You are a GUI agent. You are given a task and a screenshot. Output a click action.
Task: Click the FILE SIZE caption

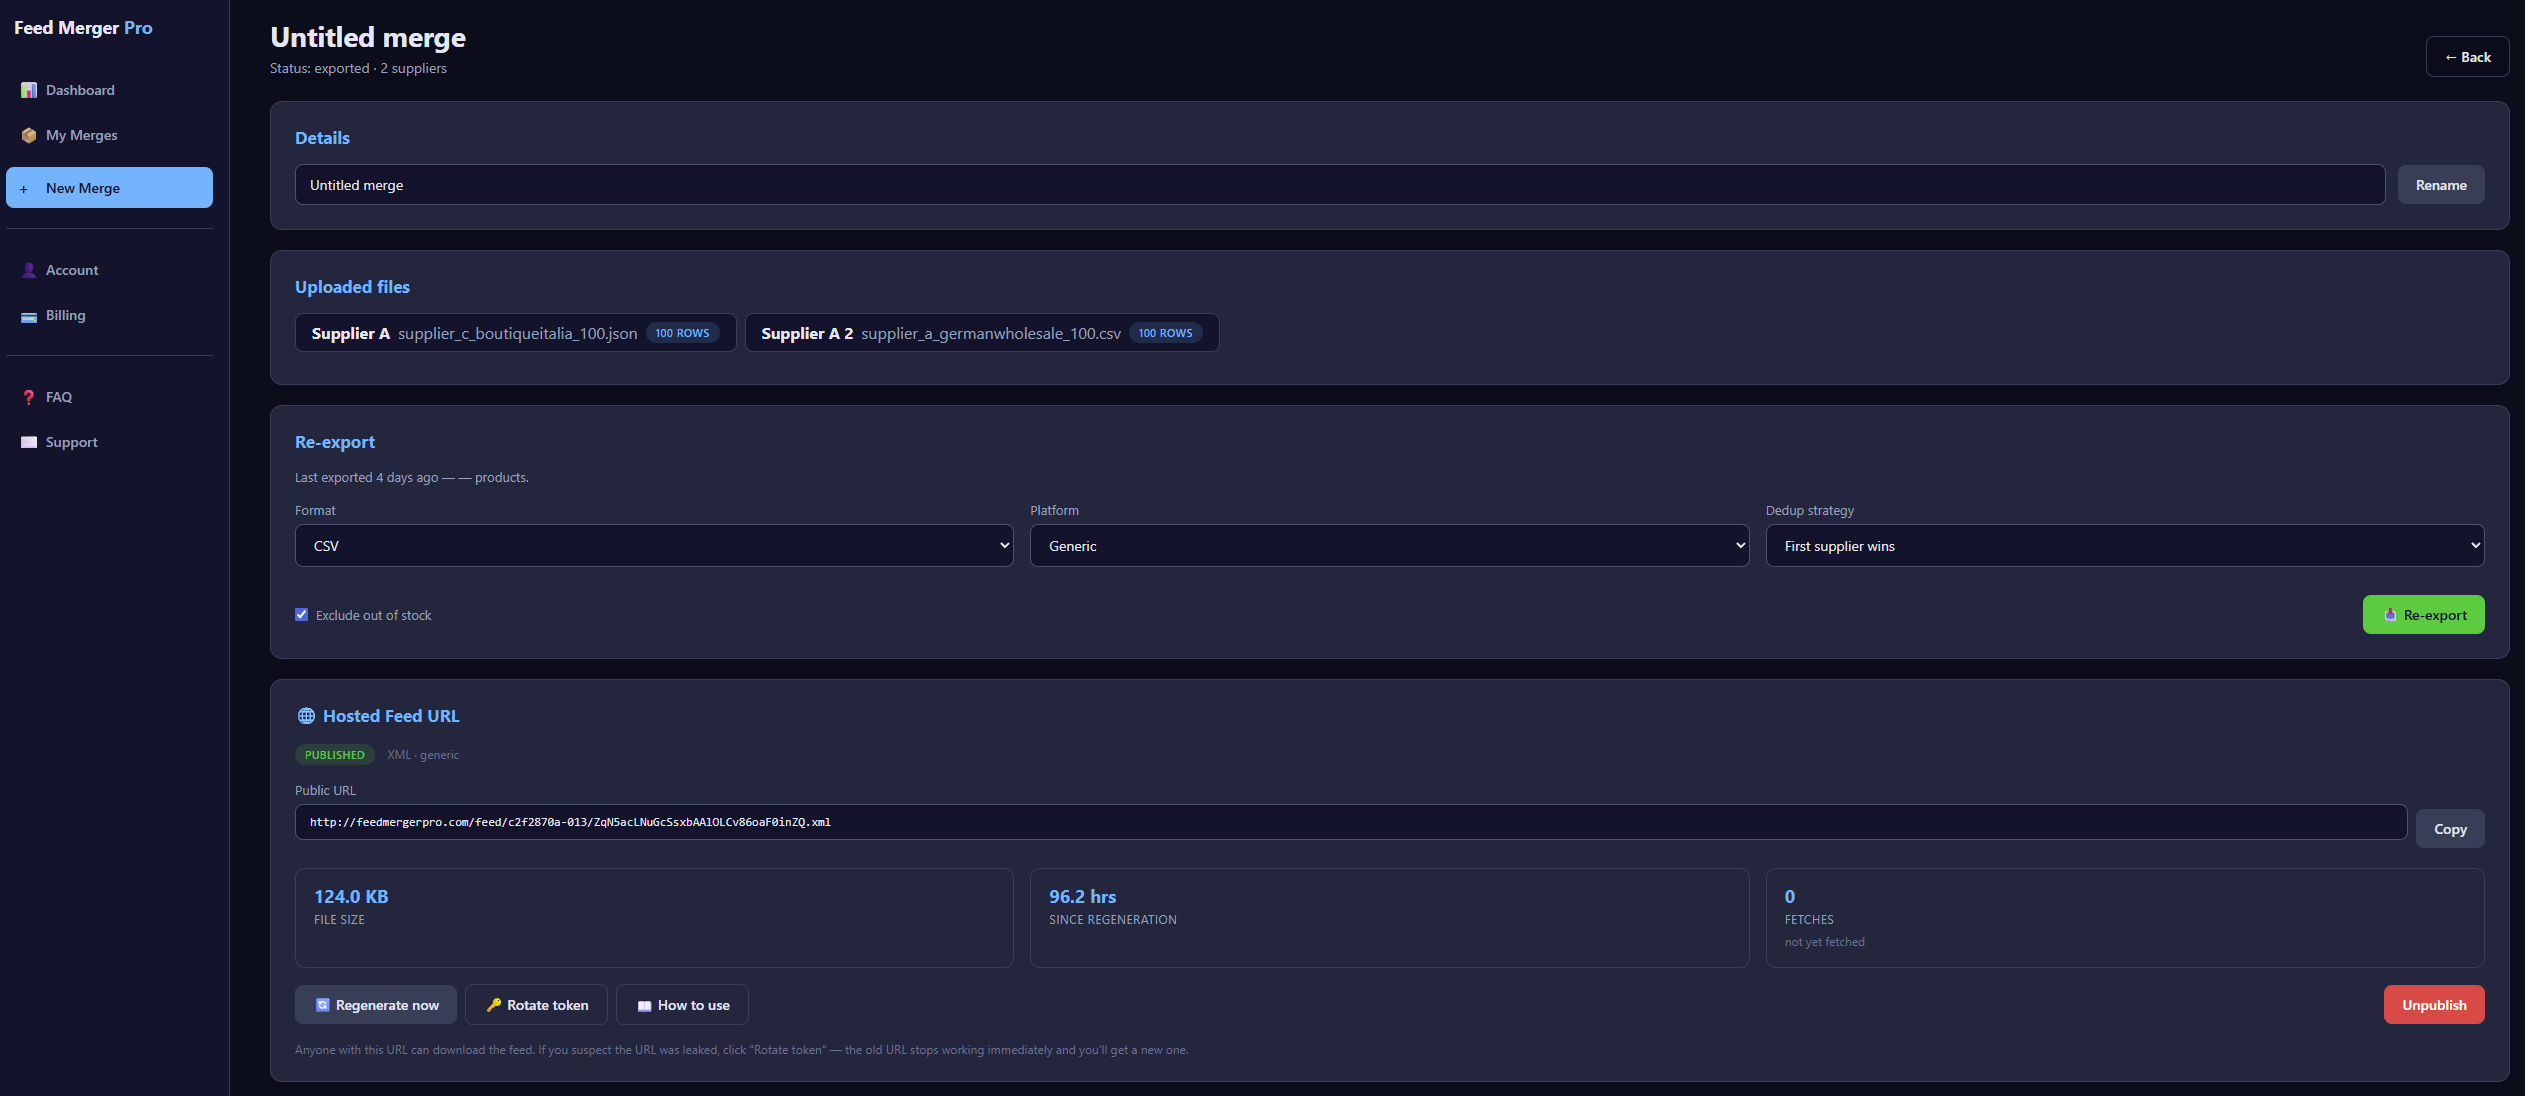tap(339, 920)
